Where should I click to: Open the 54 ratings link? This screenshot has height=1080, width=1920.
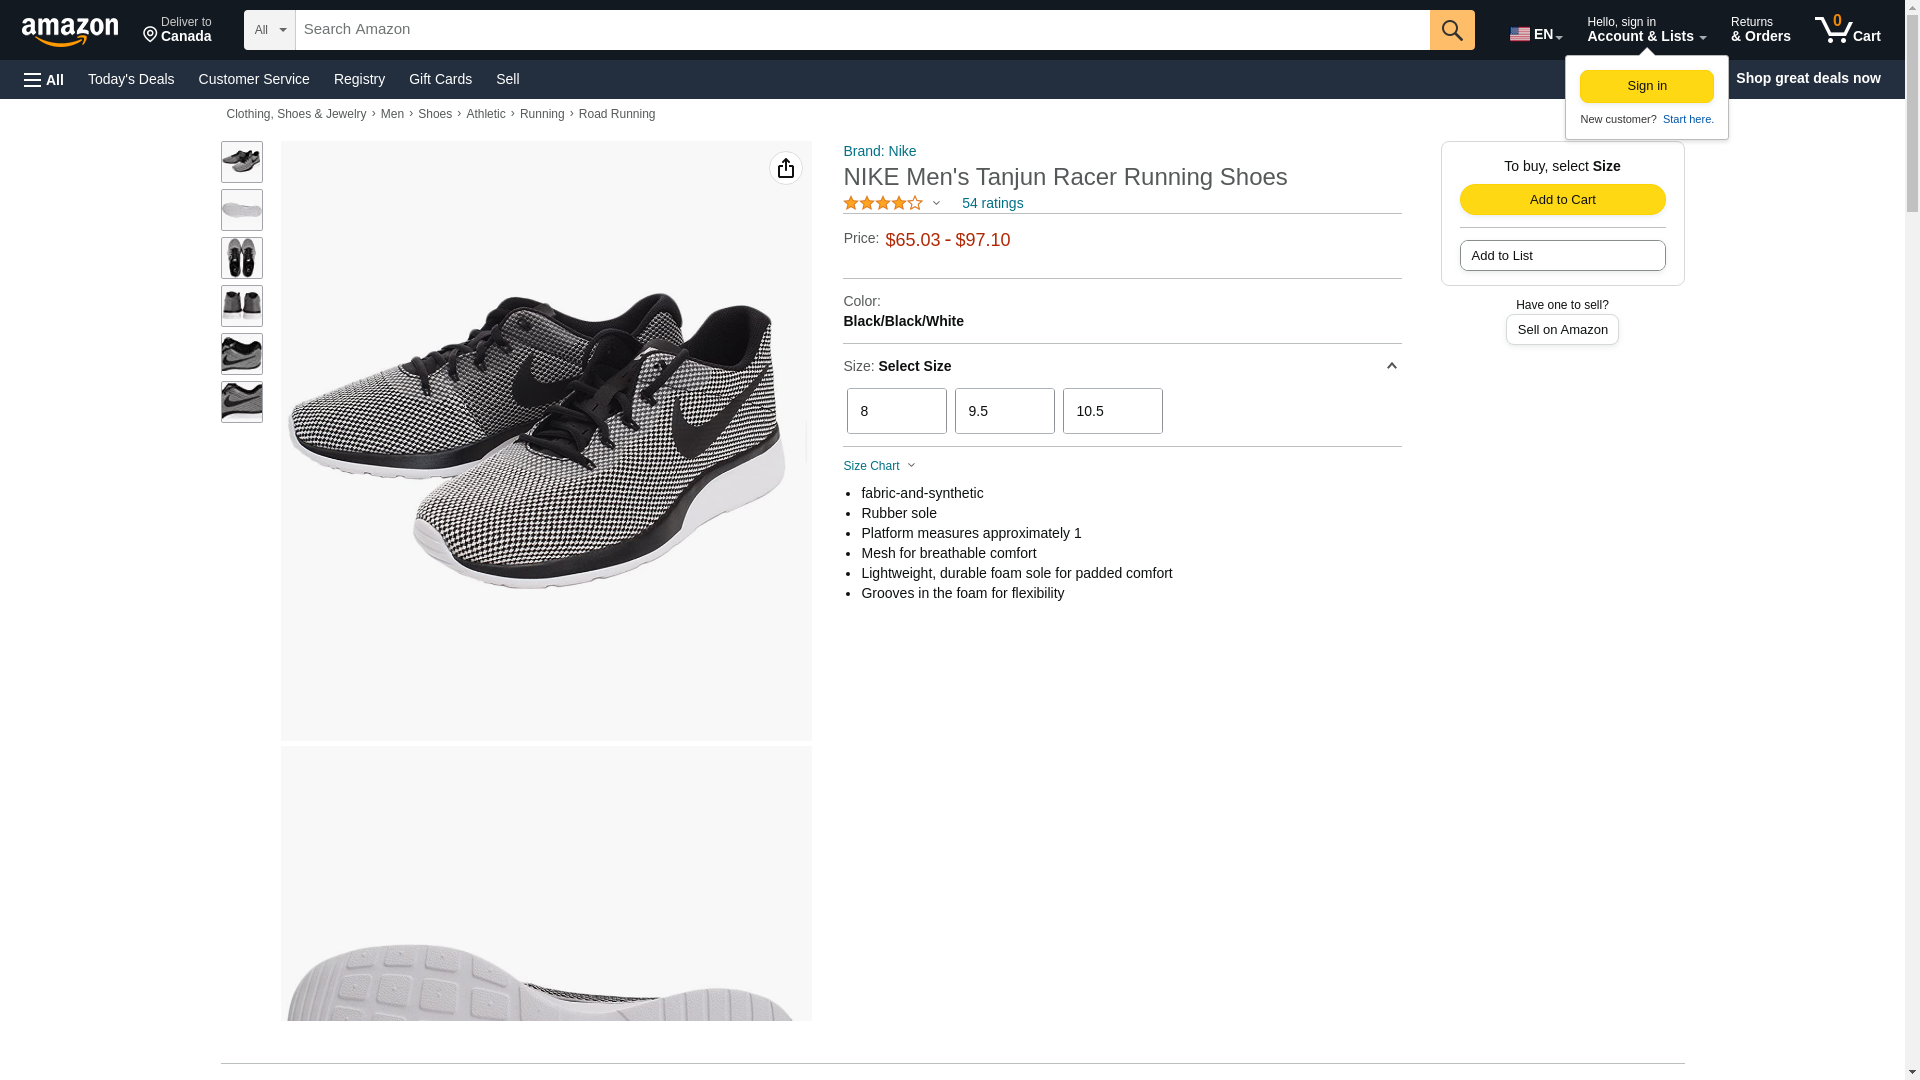point(992,203)
